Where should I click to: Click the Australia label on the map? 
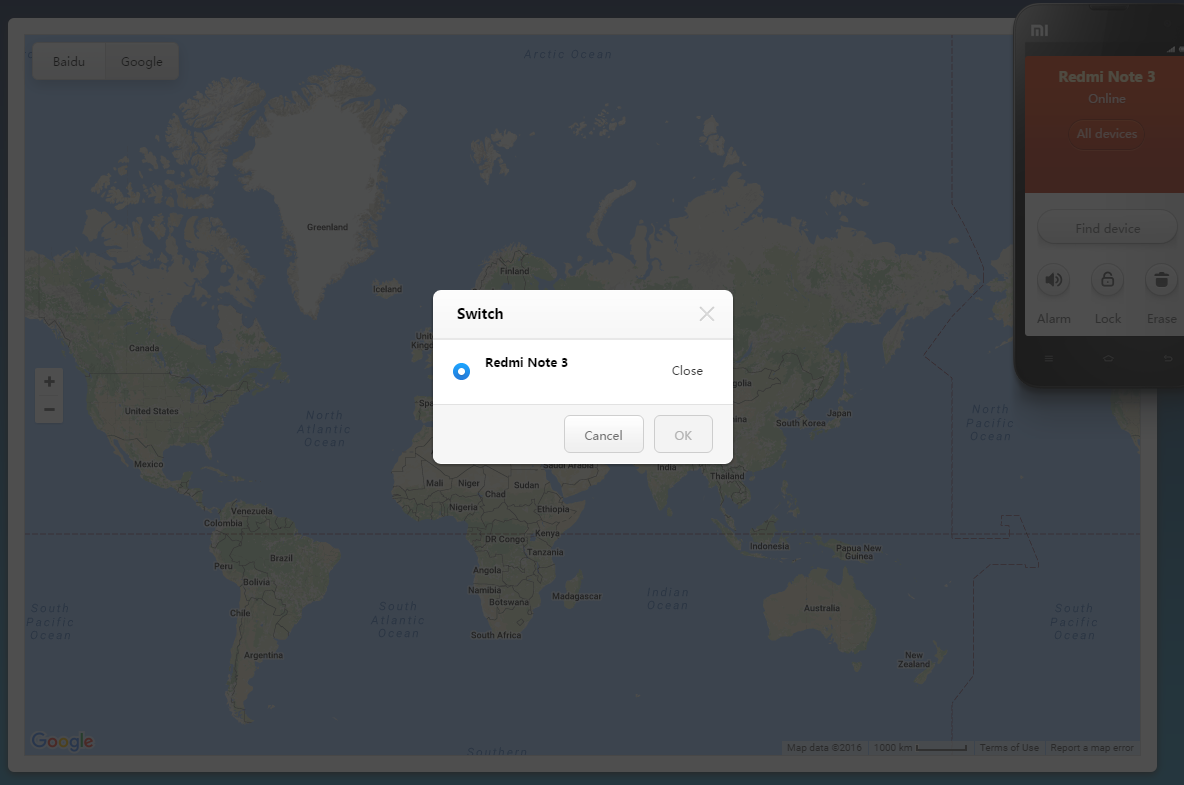click(822, 608)
